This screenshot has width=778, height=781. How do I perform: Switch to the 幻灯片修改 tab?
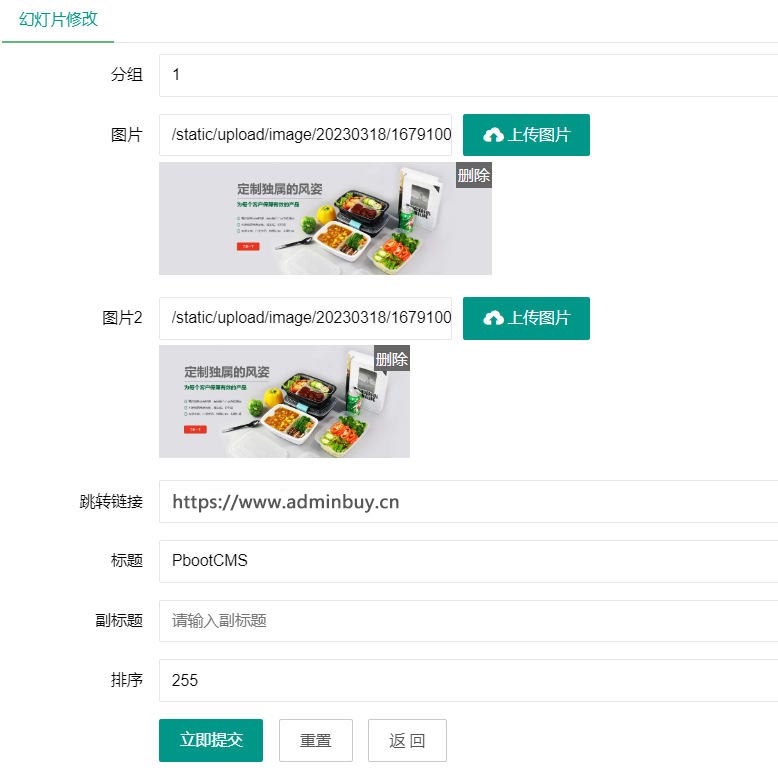point(58,19)
